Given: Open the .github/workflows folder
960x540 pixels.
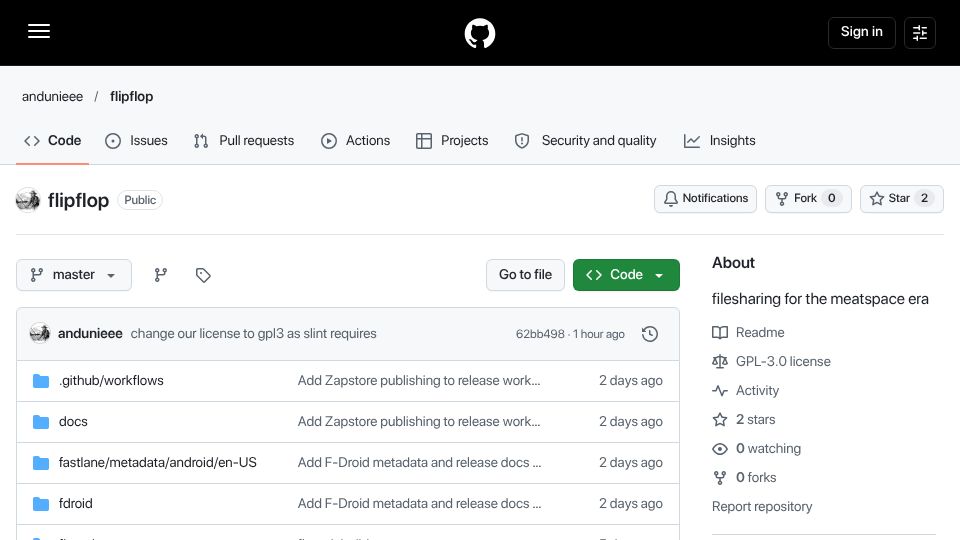Looking at the screenshot, I should tap(111, 381).
